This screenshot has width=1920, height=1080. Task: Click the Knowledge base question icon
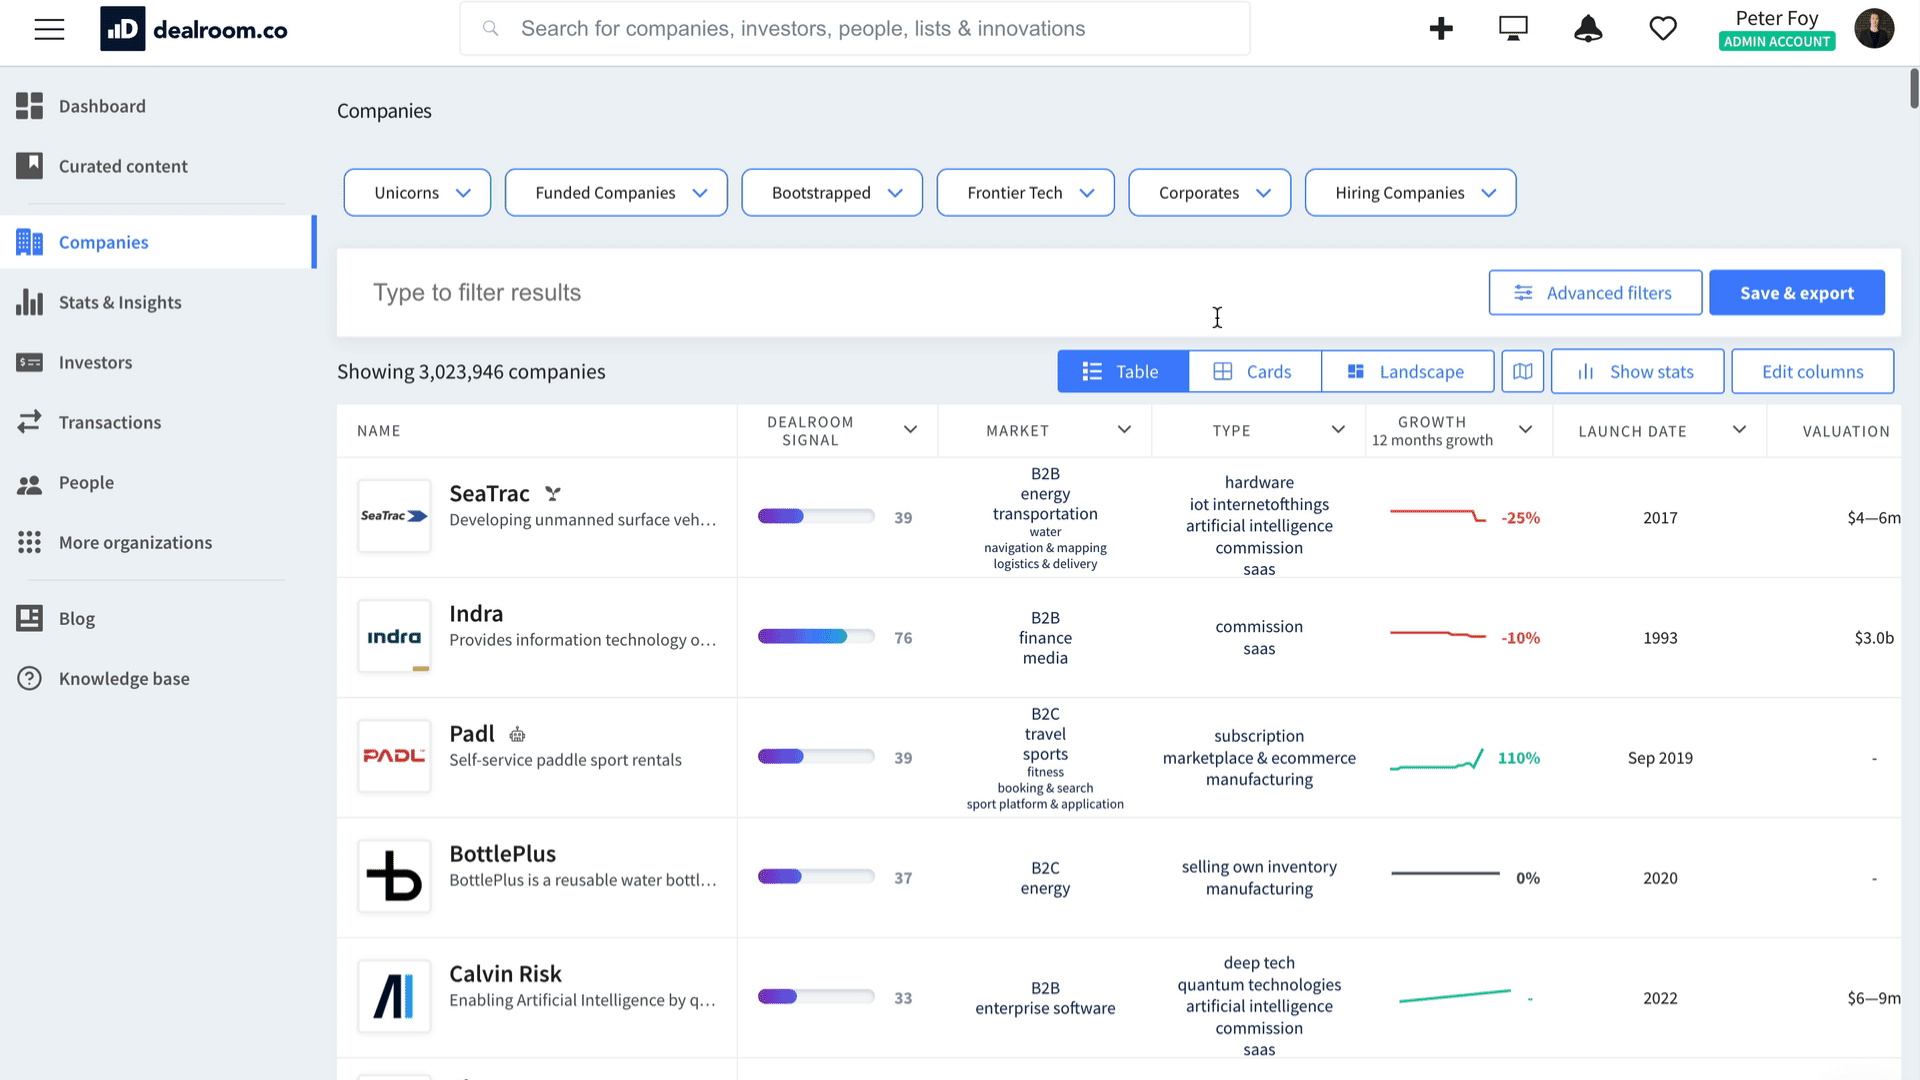pyautogui.click(x=30, y=678)
